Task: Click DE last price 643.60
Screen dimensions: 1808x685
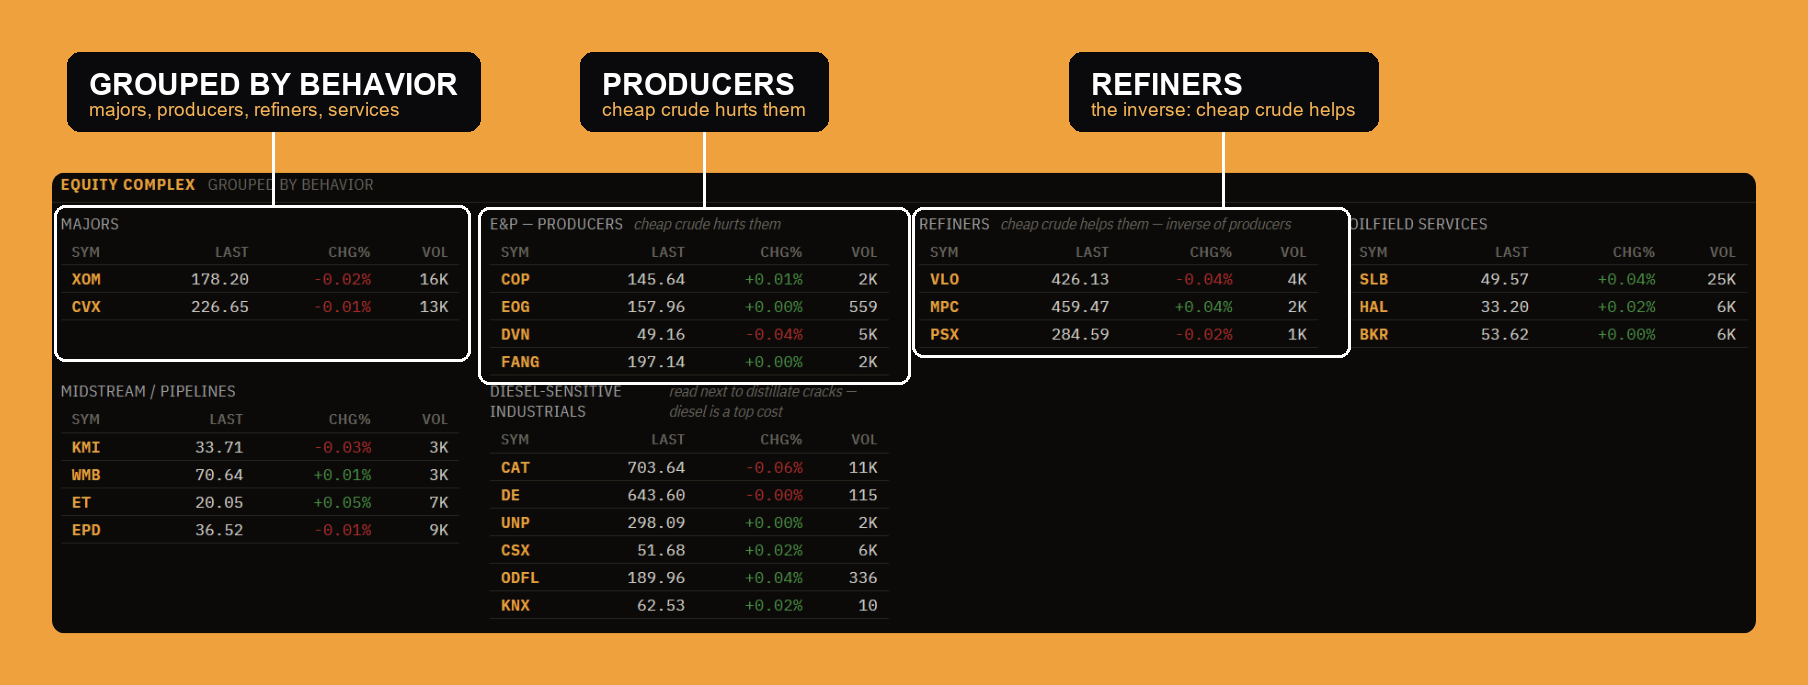Action: pyautogui.click(x=656, y=496)
